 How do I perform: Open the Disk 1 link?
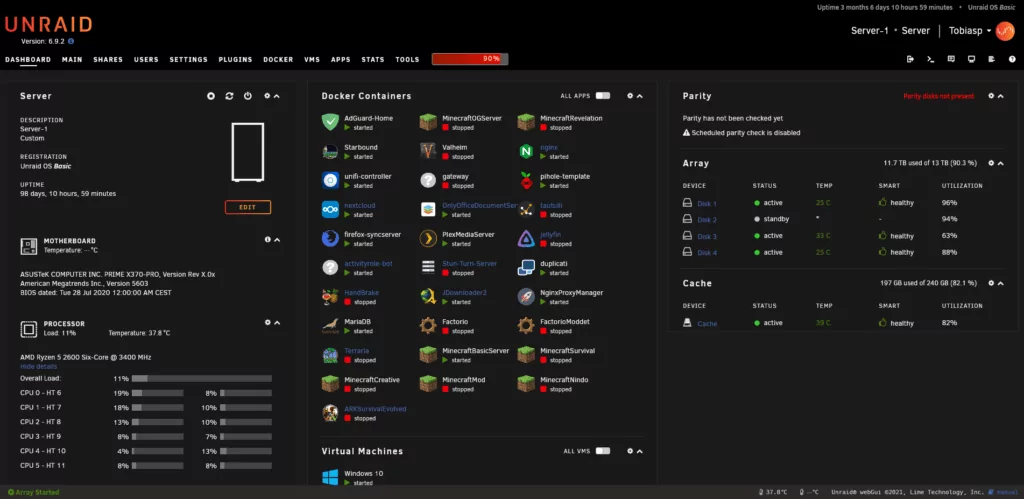707,203
